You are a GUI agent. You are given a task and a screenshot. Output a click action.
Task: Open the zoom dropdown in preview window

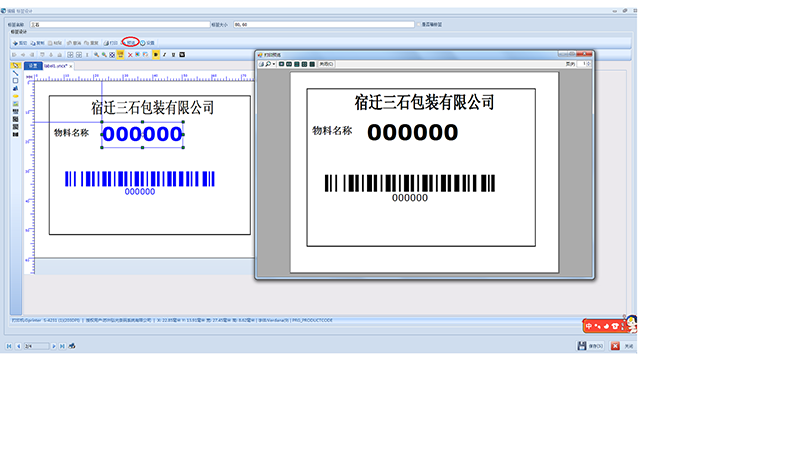pos(274,64)
